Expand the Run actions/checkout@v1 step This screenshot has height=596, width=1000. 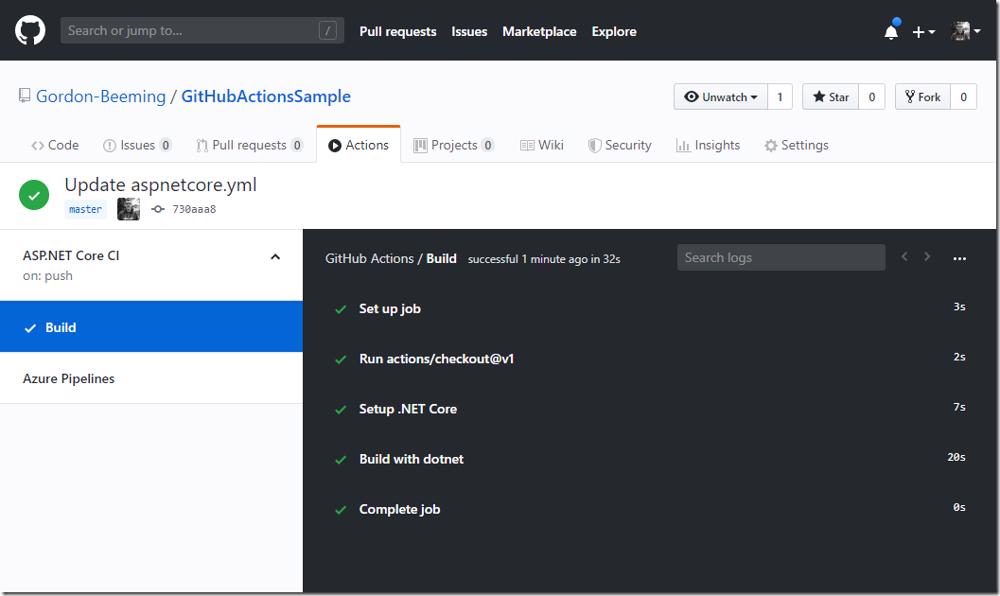649,358
